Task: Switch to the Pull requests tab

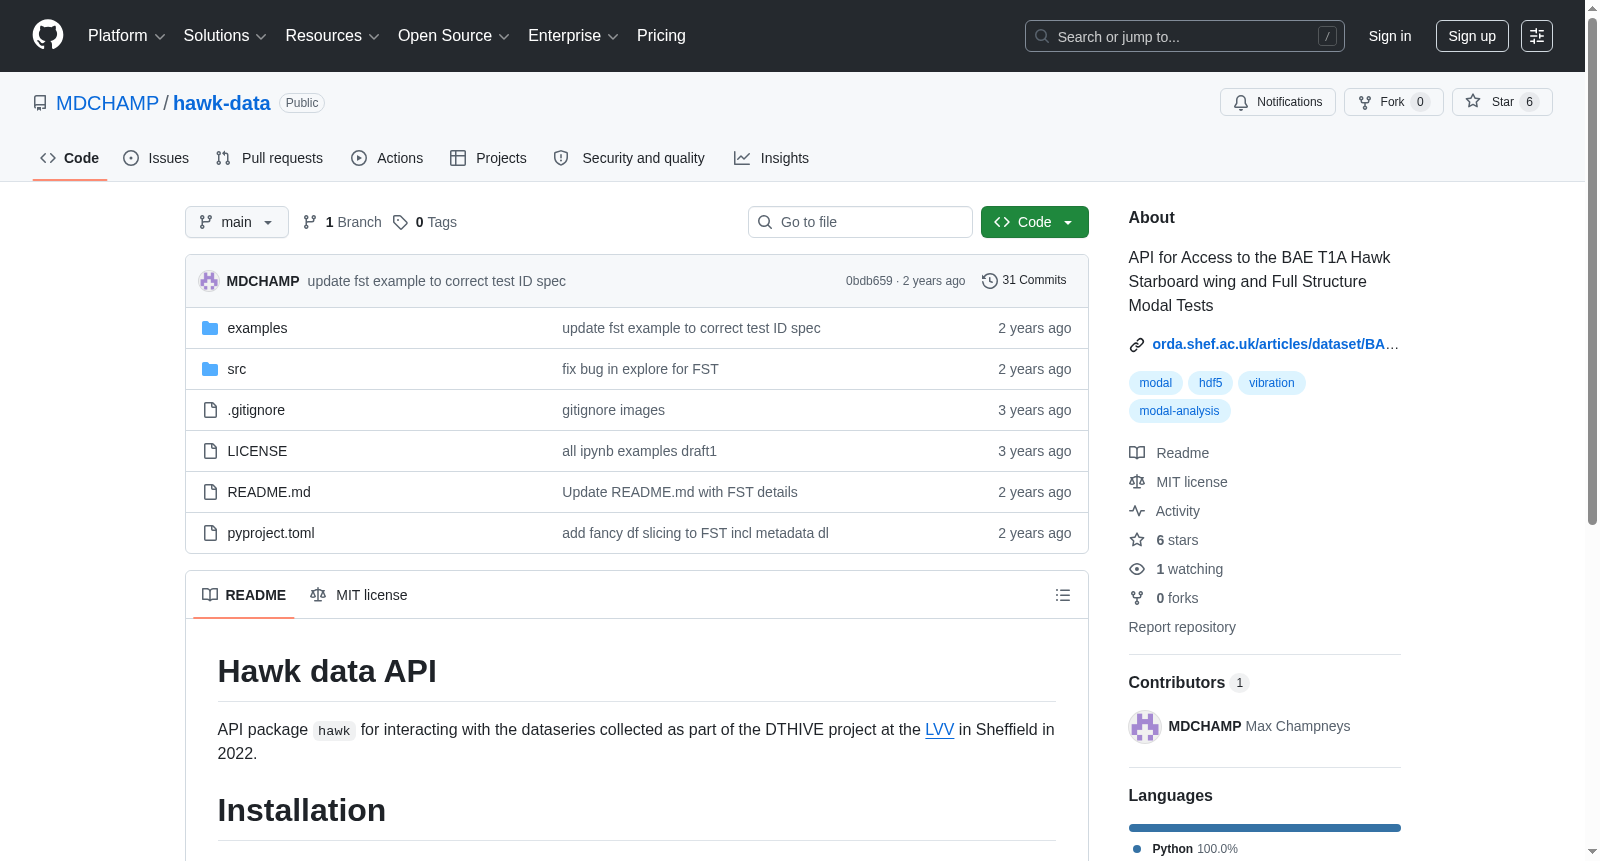Action: pyautogui.click(x=269, y=158)
